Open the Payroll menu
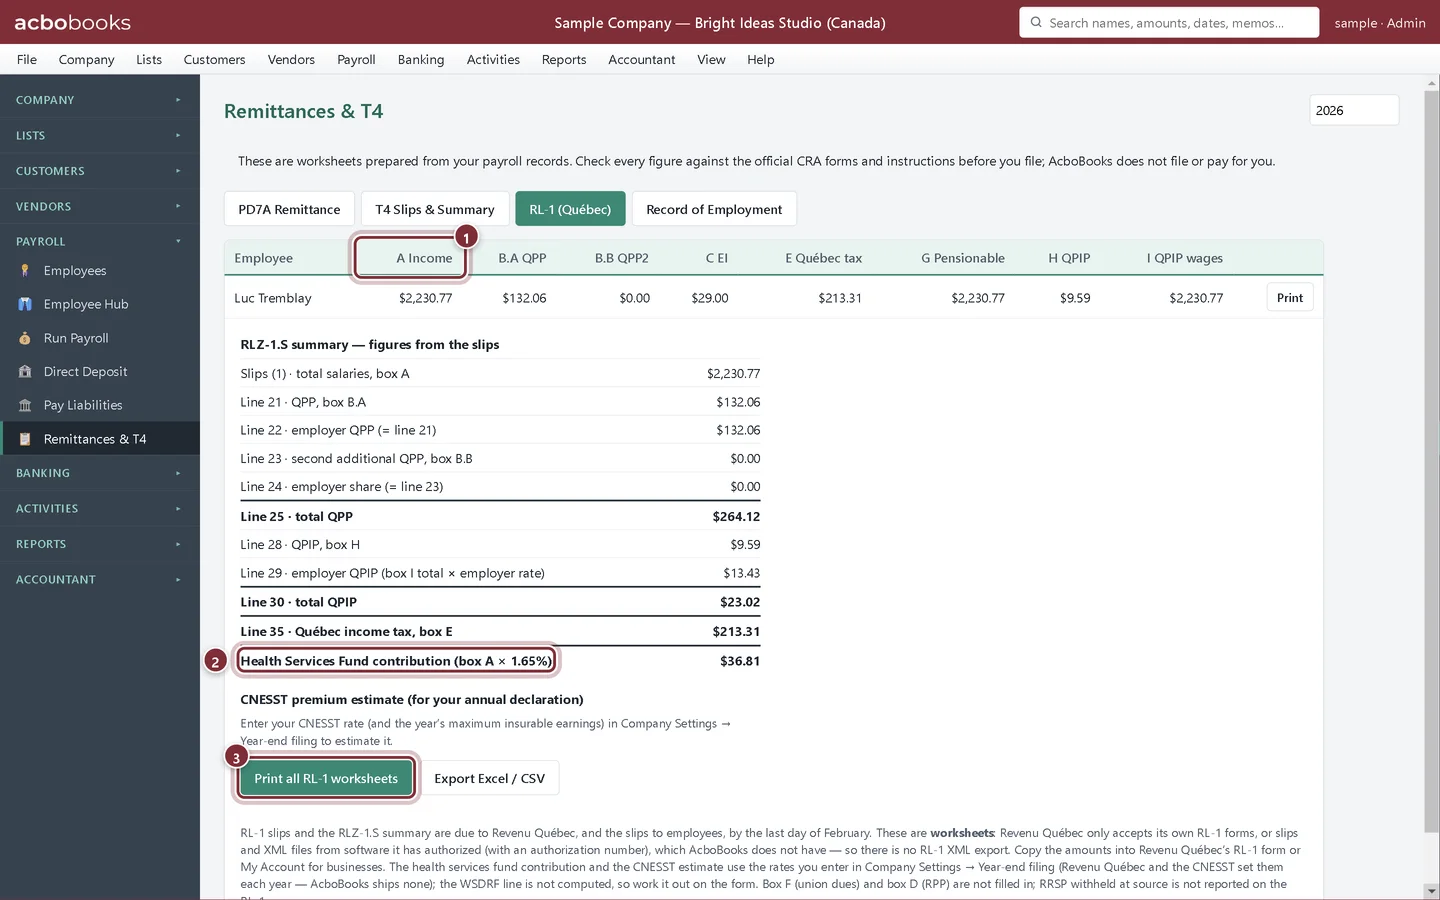This screenshot has height=900, width=1440. [x=356, y=59]
